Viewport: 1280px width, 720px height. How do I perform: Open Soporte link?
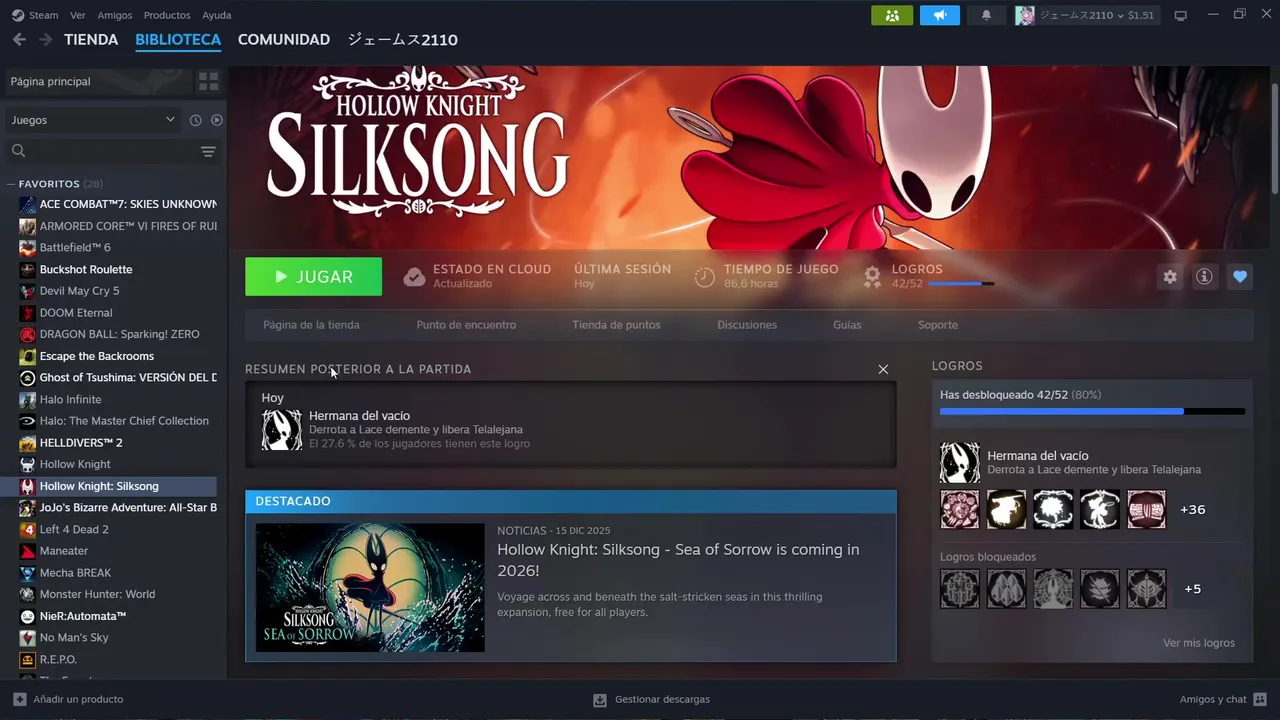click(938, 325)
